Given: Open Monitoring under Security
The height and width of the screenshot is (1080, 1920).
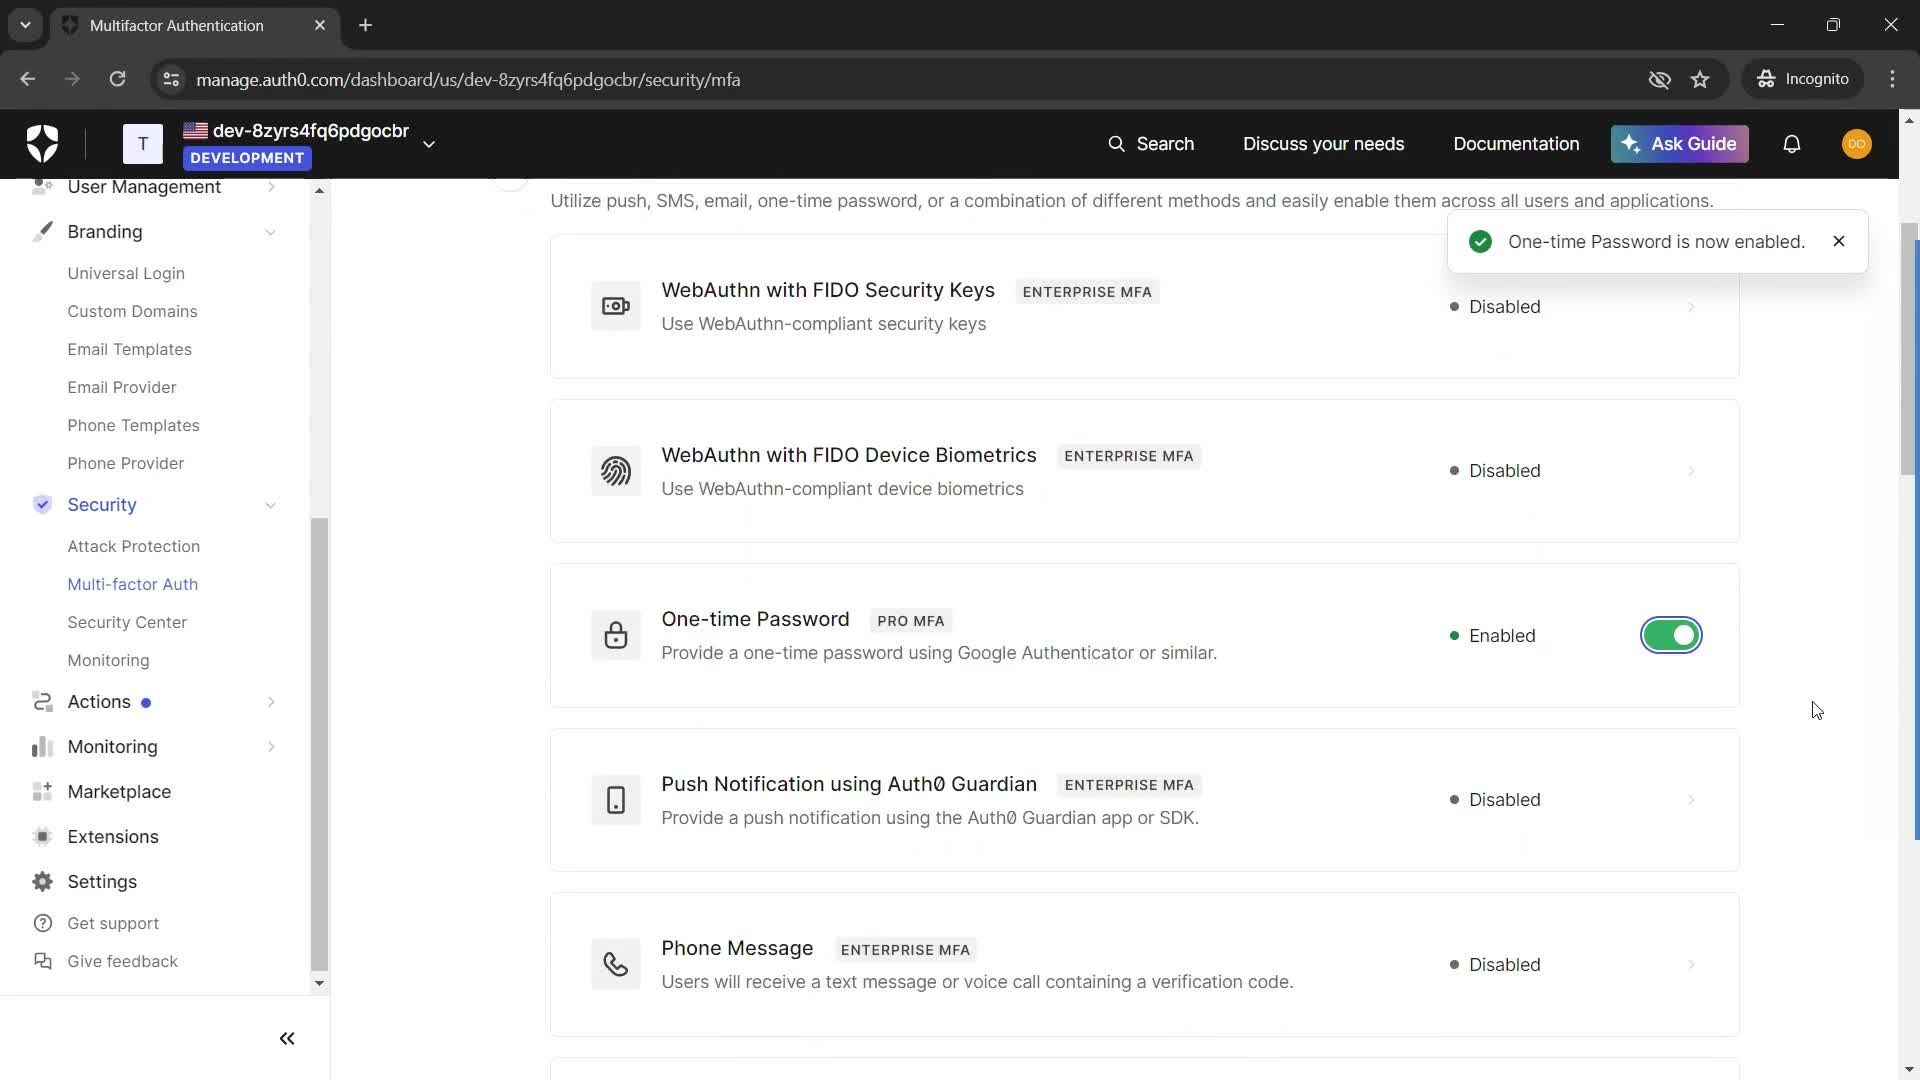Looking at the screenshot, I should point(108,660).
